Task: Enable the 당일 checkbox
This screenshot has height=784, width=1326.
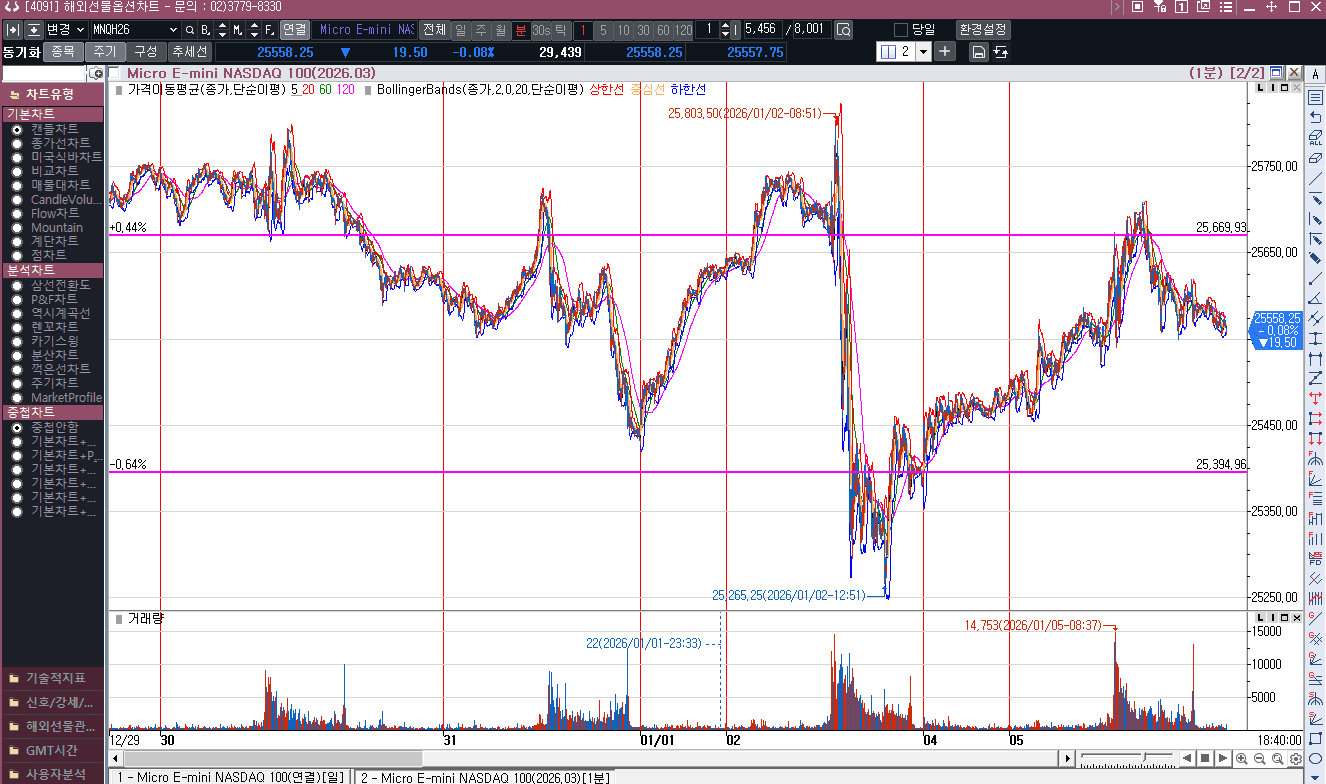Action: tap(901, 30)
